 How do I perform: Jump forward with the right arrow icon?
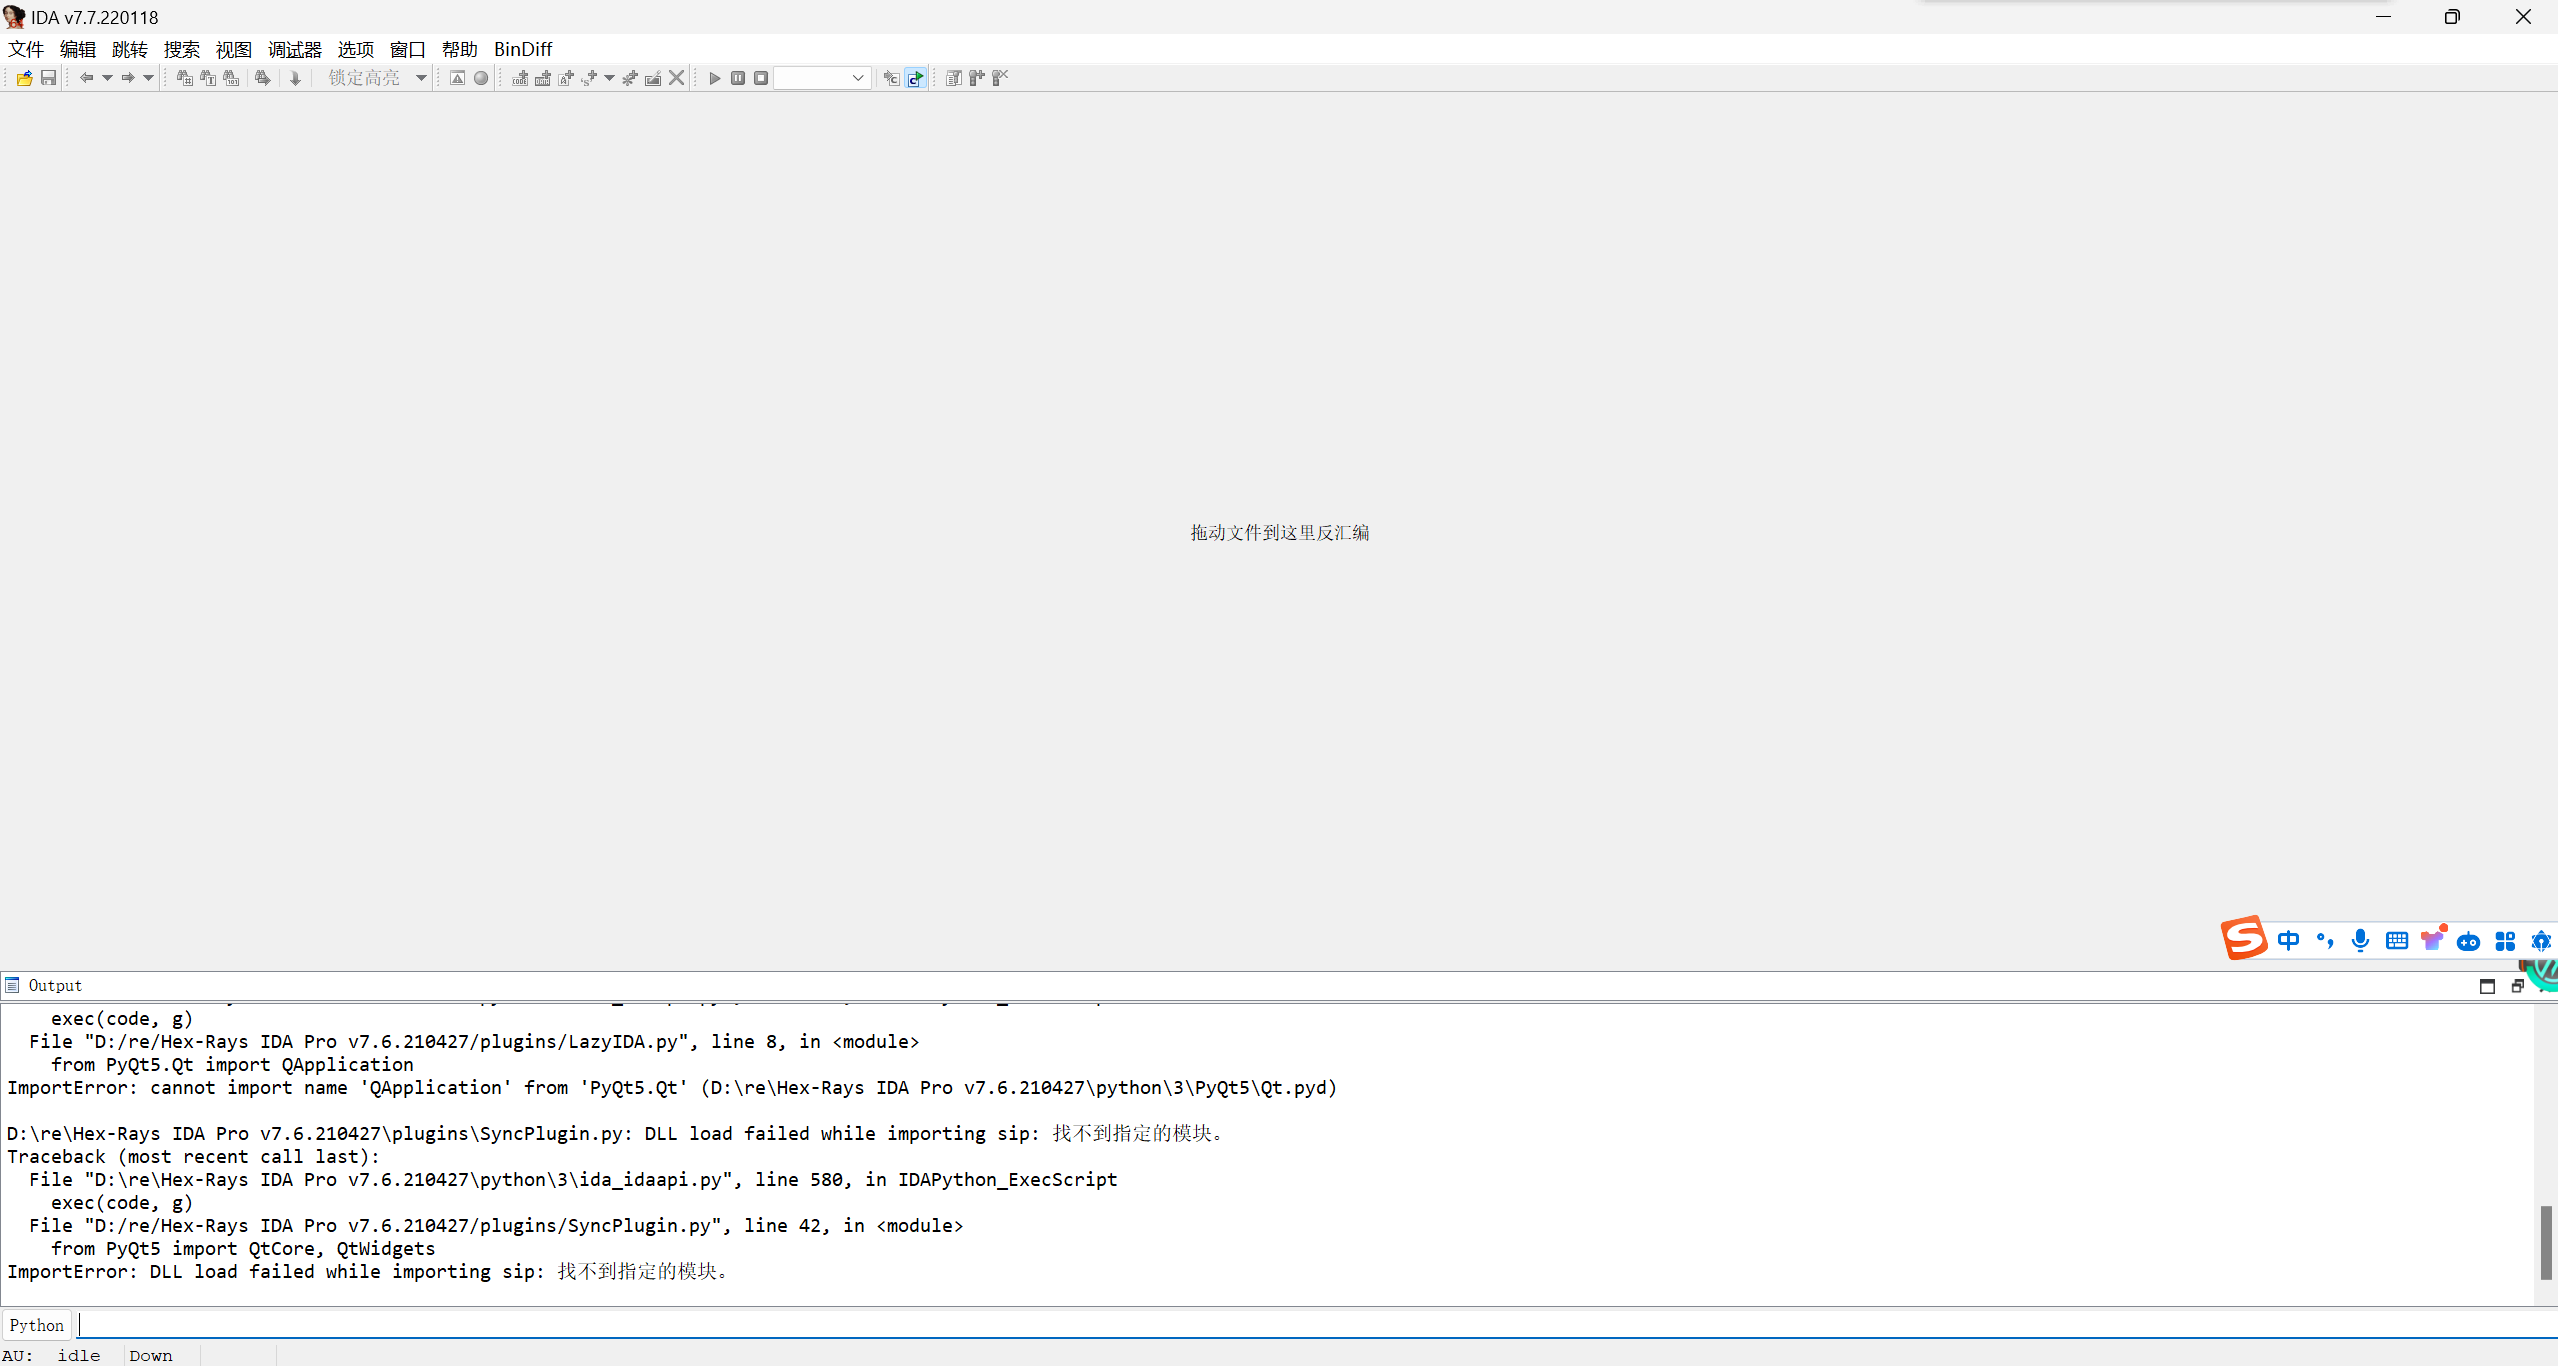pos(128,78)
